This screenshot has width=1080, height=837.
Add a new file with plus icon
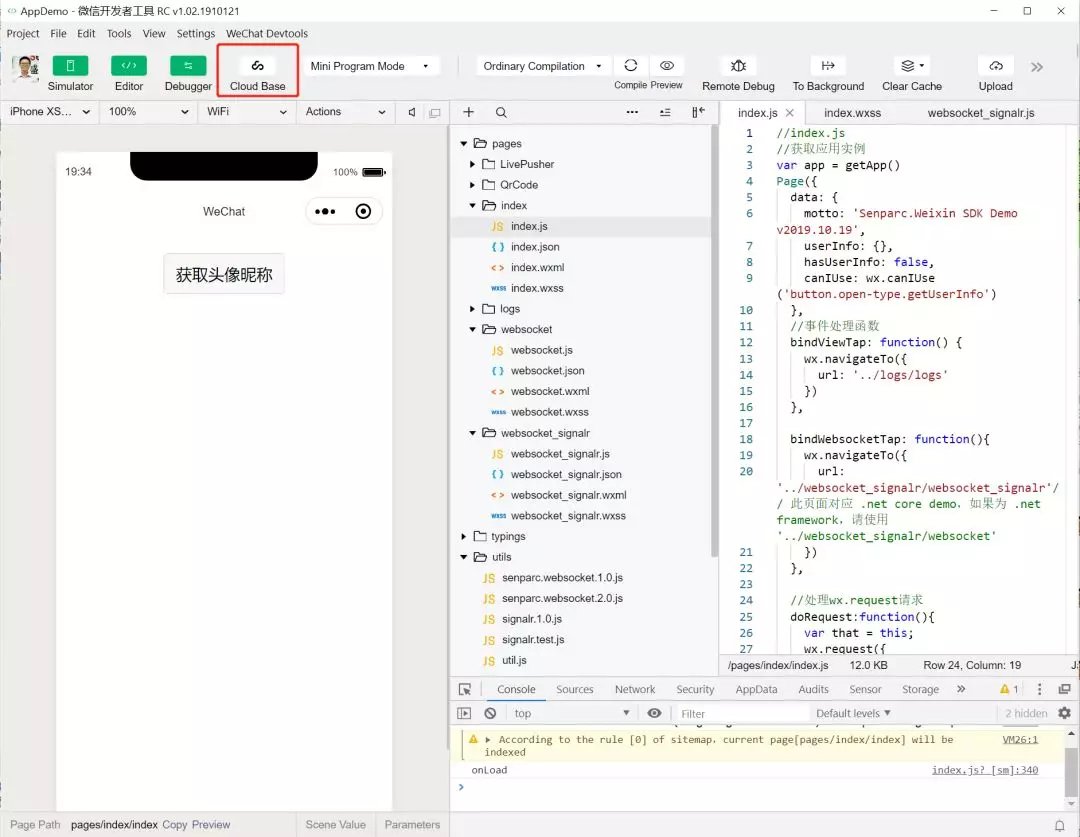tap(468, 112)
